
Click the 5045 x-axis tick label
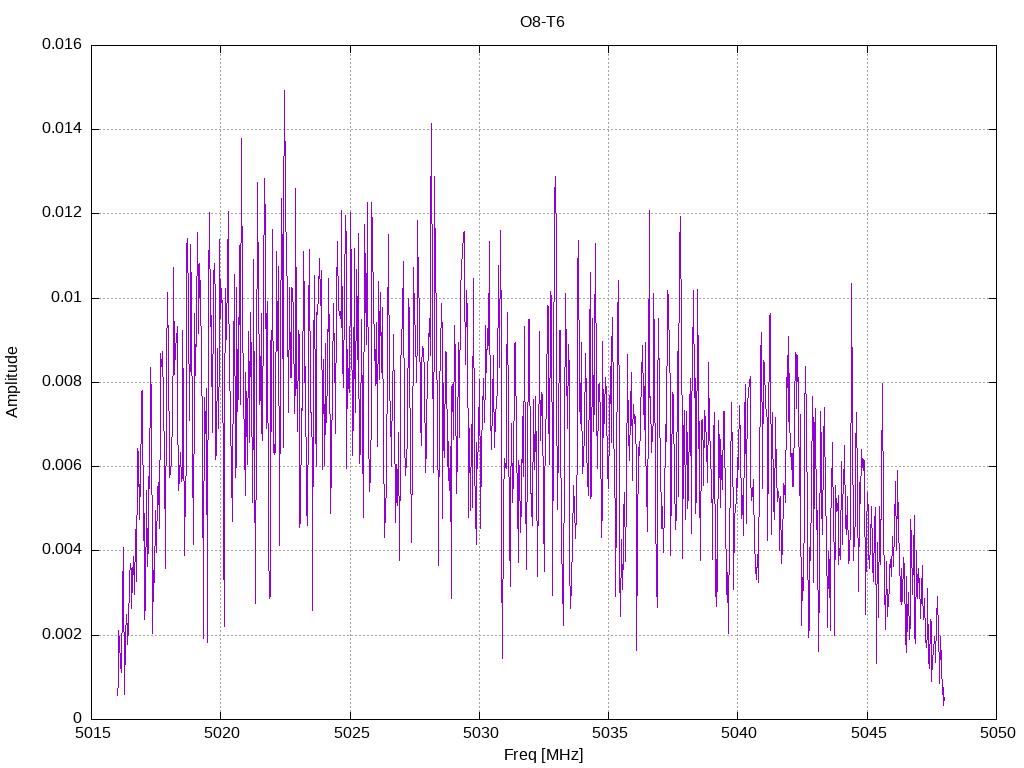(868, 733)
